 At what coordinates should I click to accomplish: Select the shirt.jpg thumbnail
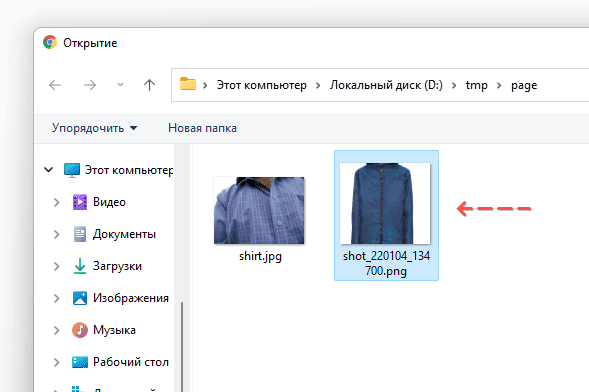coord(259,210)
